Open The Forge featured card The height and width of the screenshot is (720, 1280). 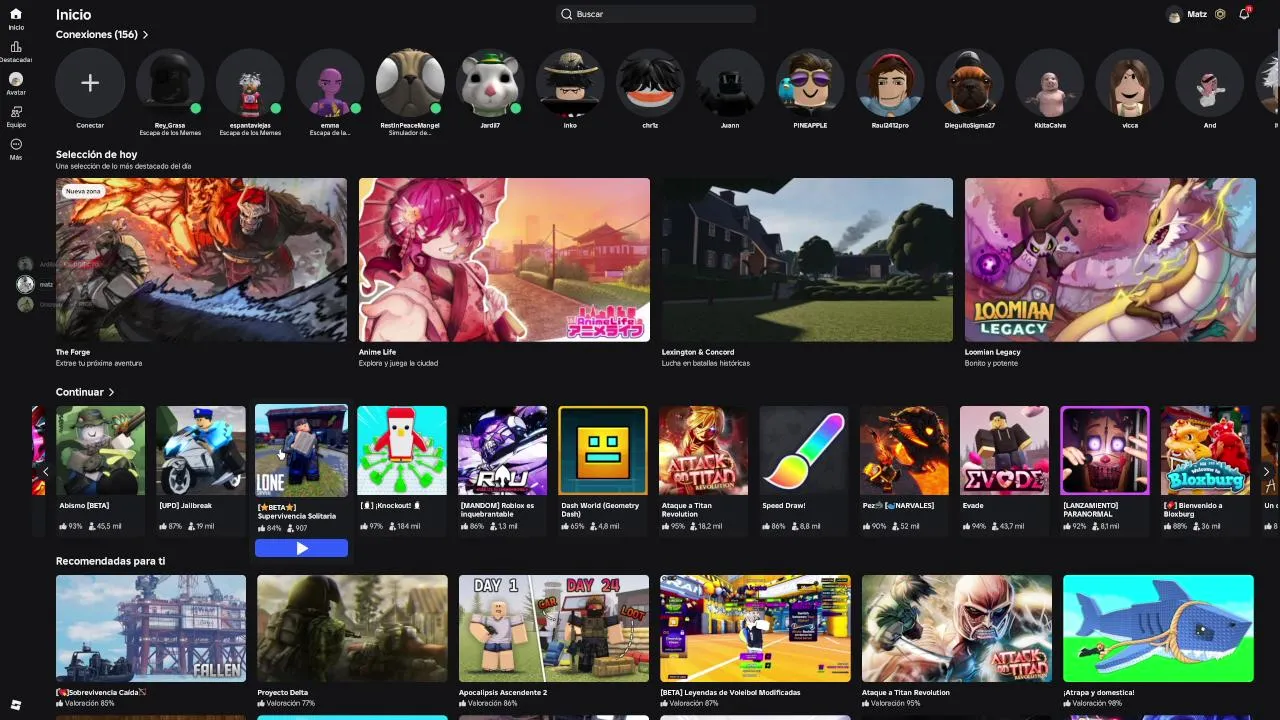pos(201,260)
